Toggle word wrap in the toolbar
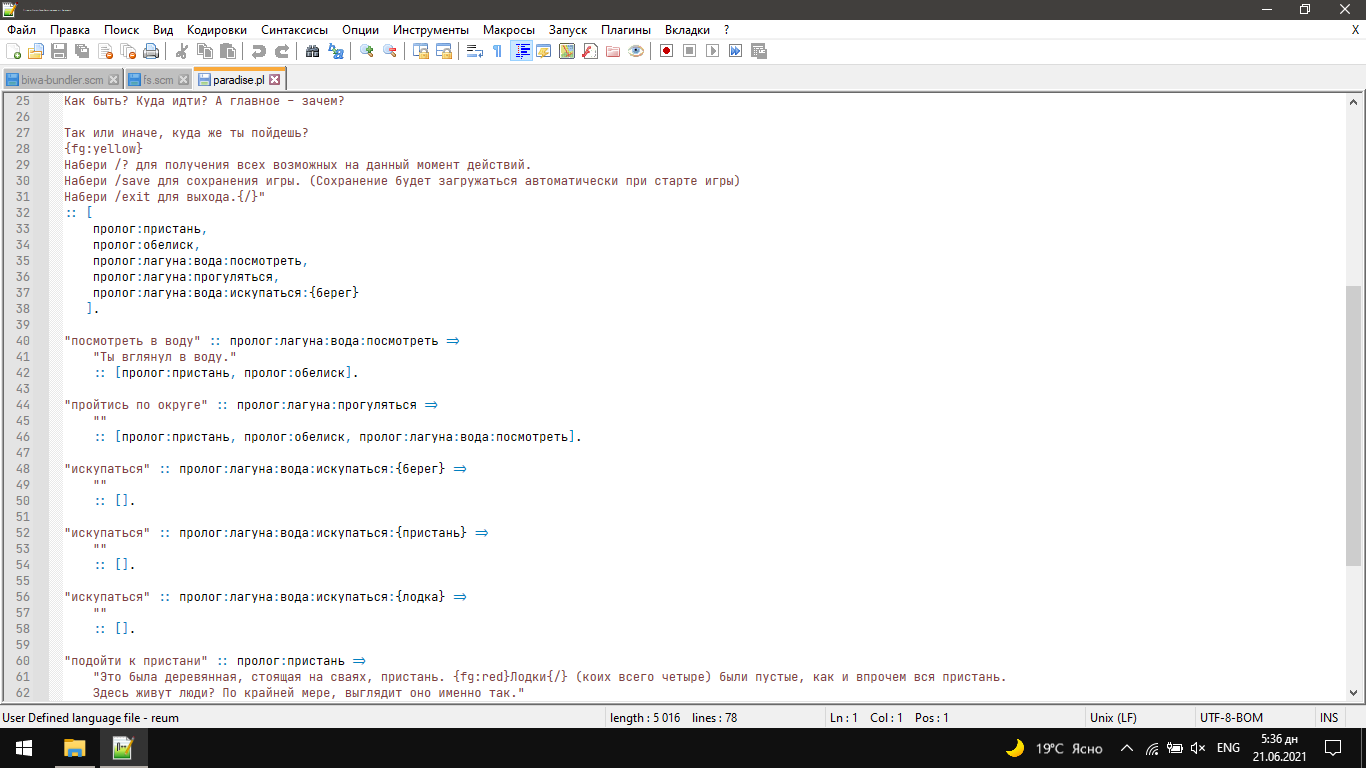Screen dimensions: 1366x768 tap(475, 51)
